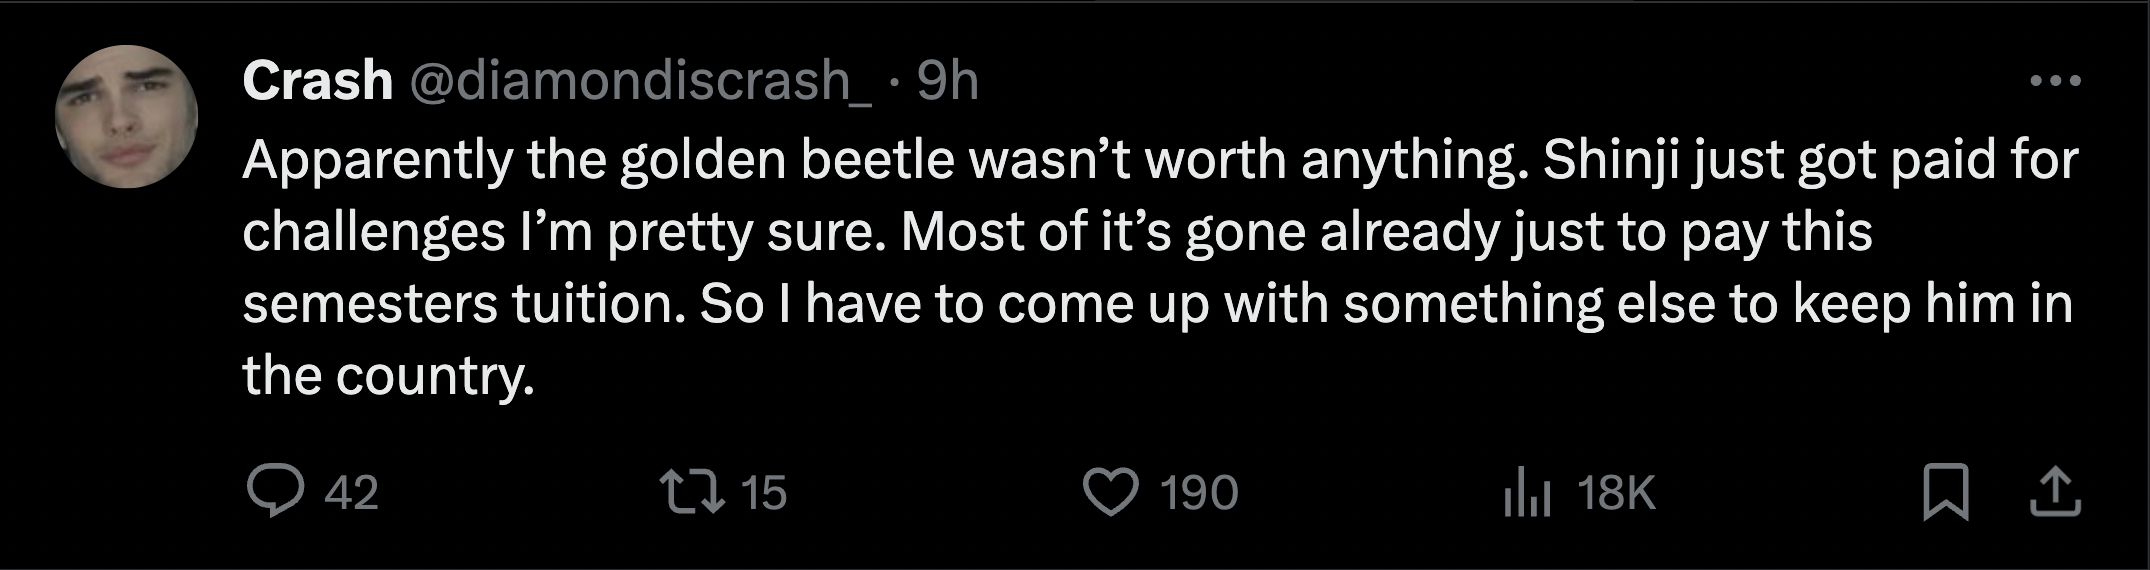
Task: Click the 18K views count
Action: pyautogui.click(x=1616, y=493)
